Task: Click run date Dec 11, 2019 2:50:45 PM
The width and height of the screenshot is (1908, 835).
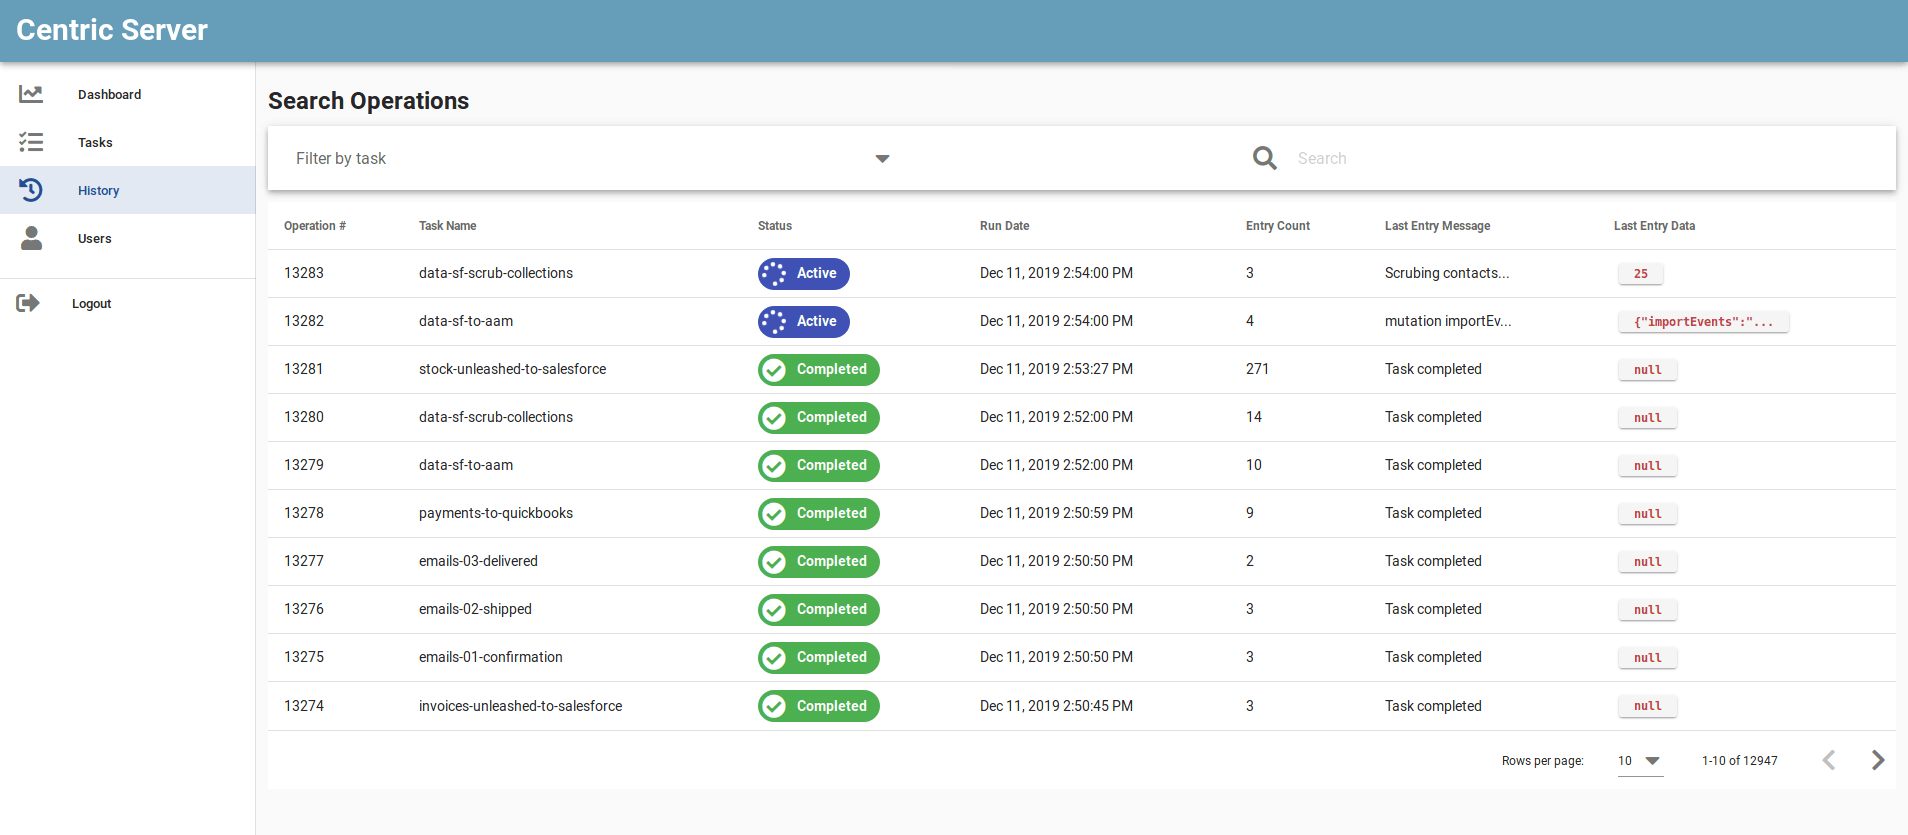Action: (x=1056, y=706)
